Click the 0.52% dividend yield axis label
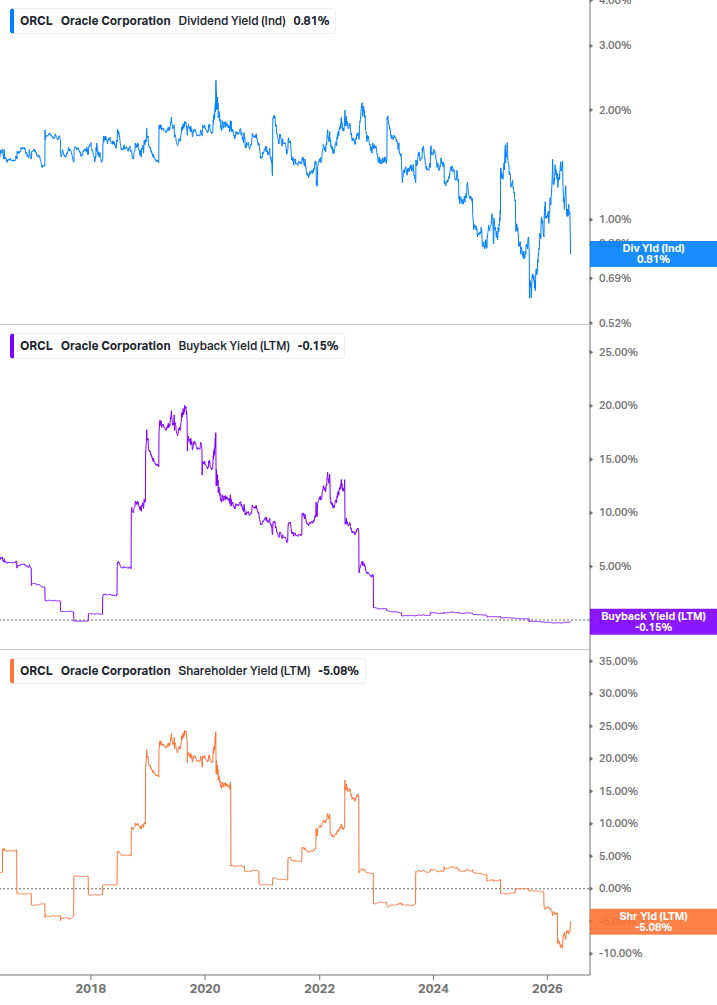The height and width of the screenshot is (1005, 717). tap(615, 323)
